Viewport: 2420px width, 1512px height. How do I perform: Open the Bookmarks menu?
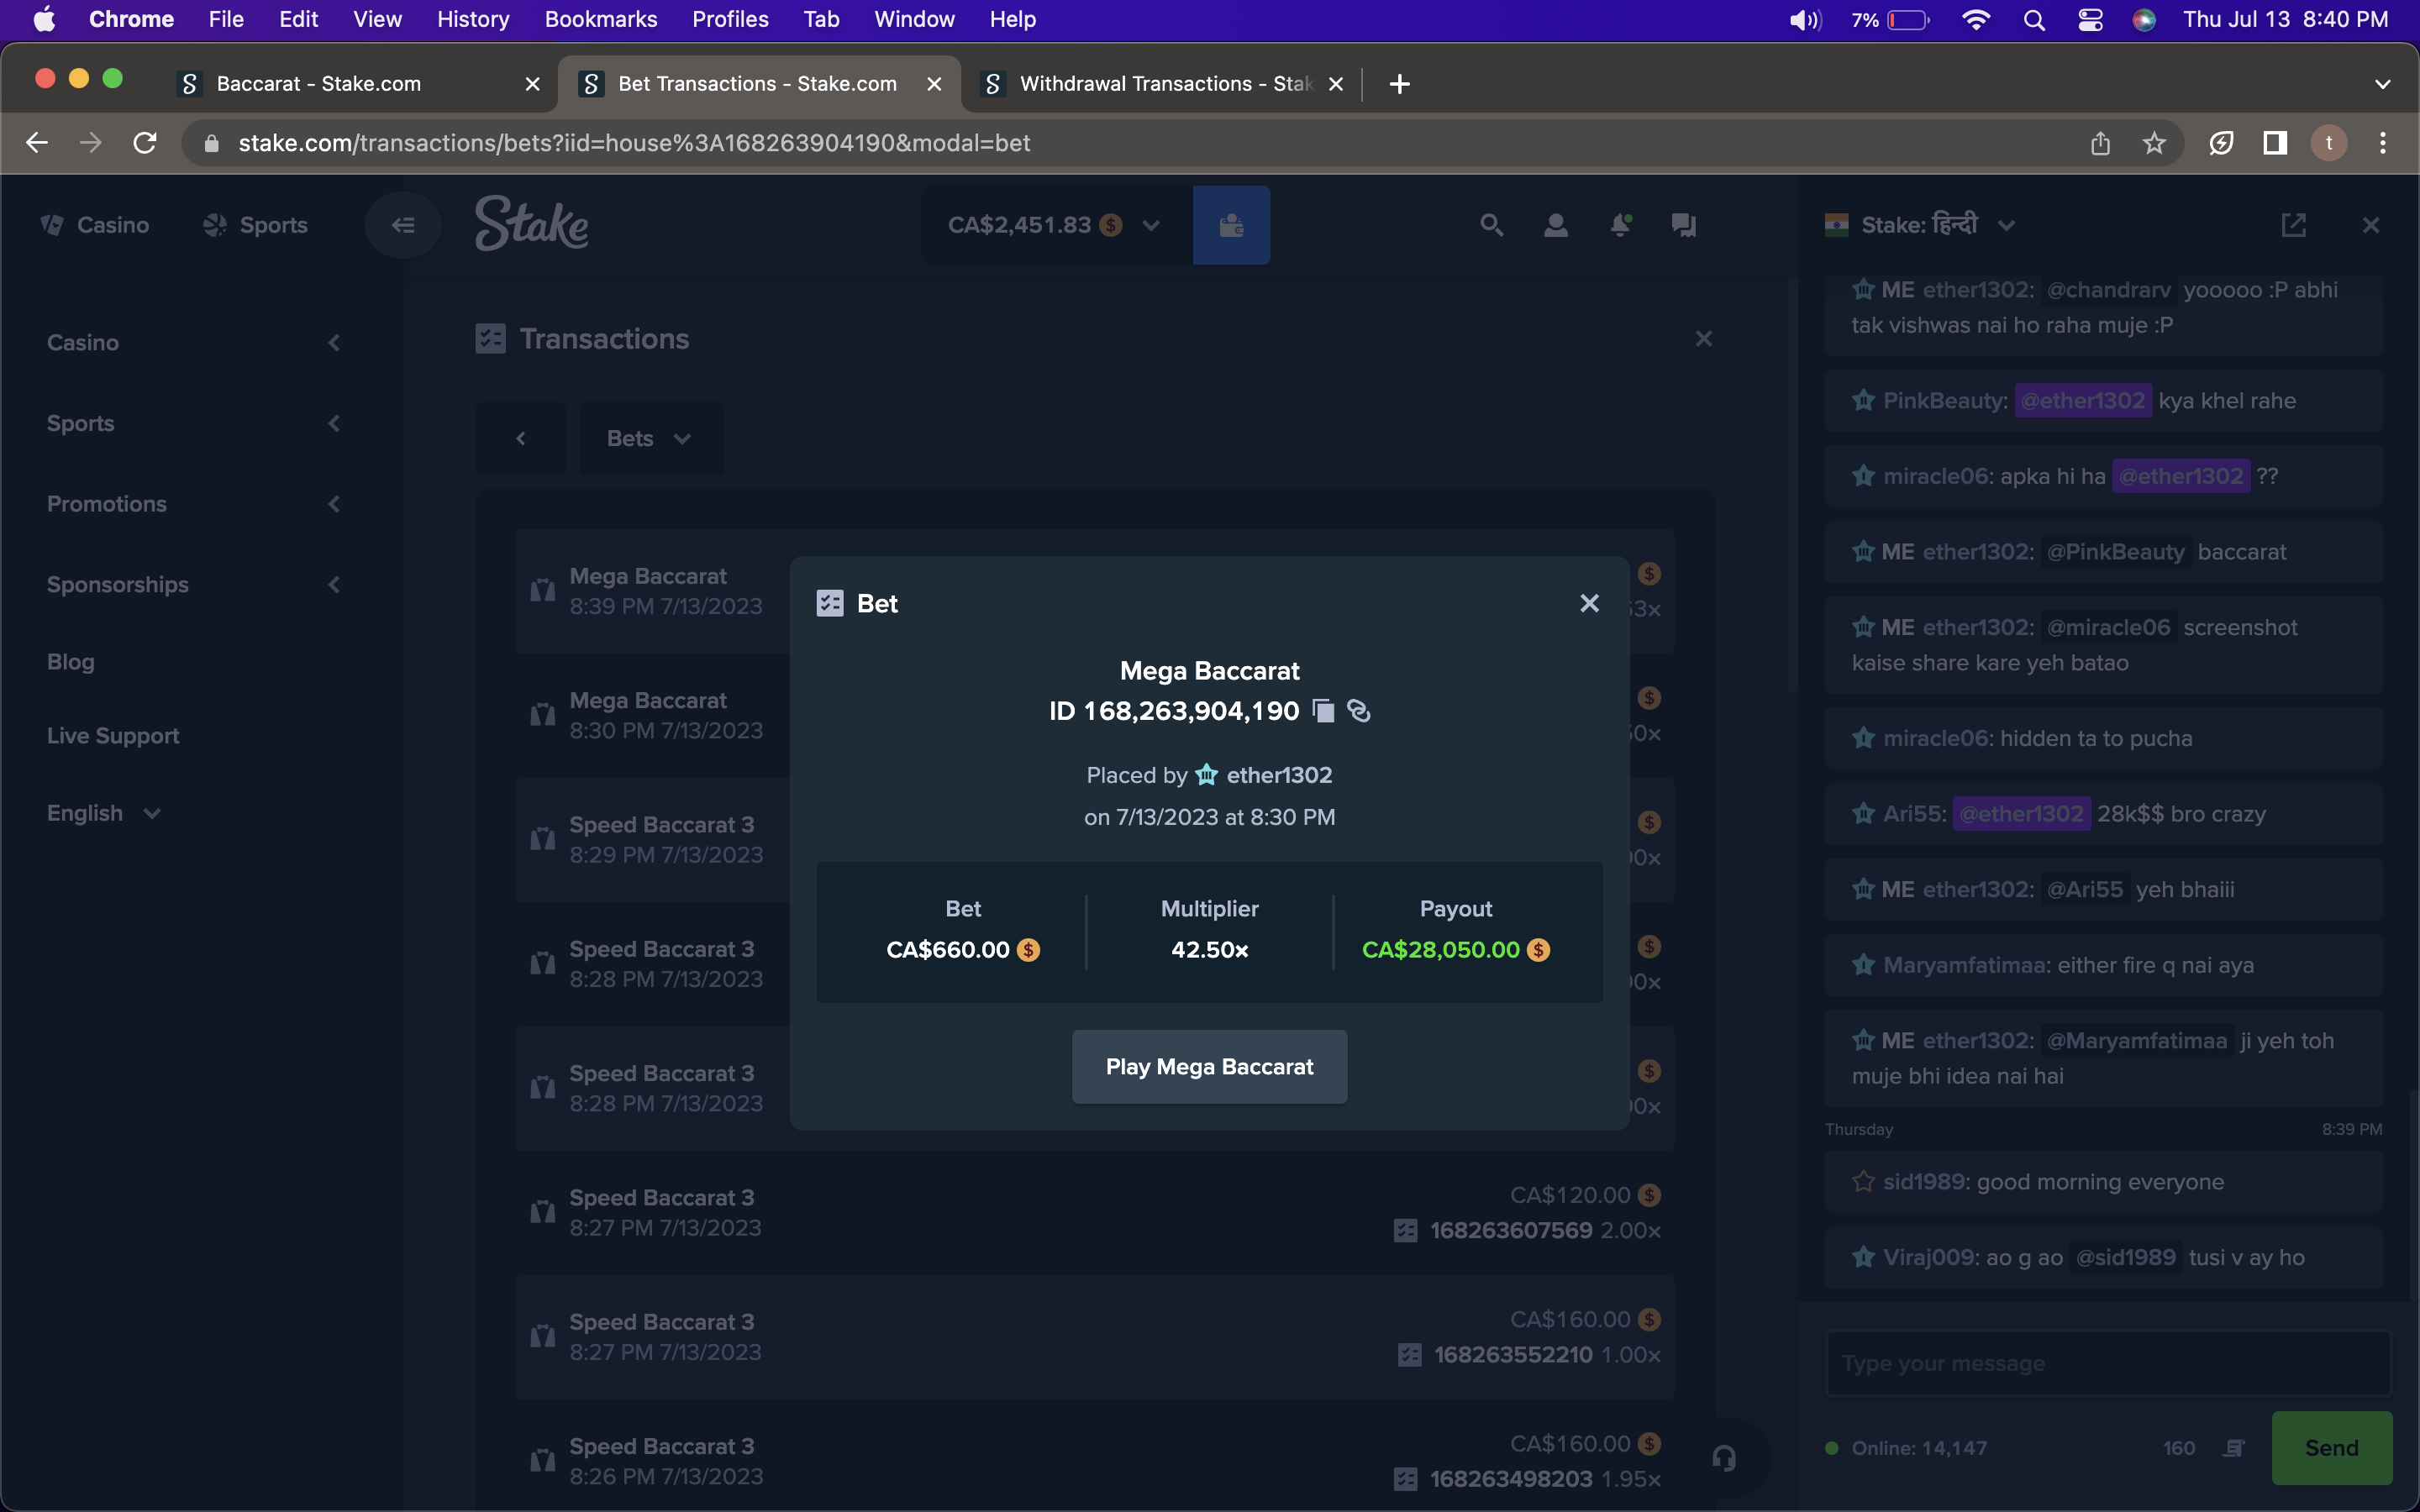click(601, 19)
